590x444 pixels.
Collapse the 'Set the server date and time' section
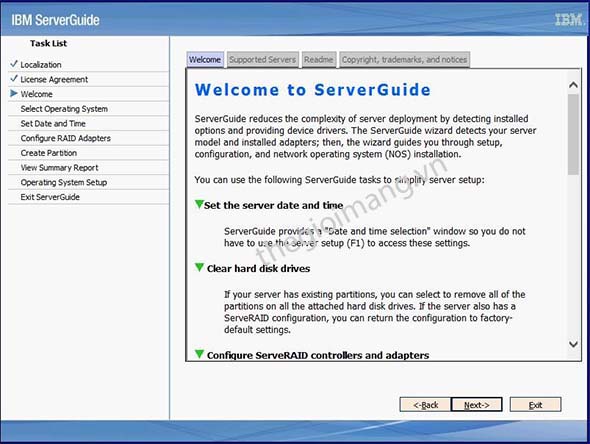[x=199, y=204]
